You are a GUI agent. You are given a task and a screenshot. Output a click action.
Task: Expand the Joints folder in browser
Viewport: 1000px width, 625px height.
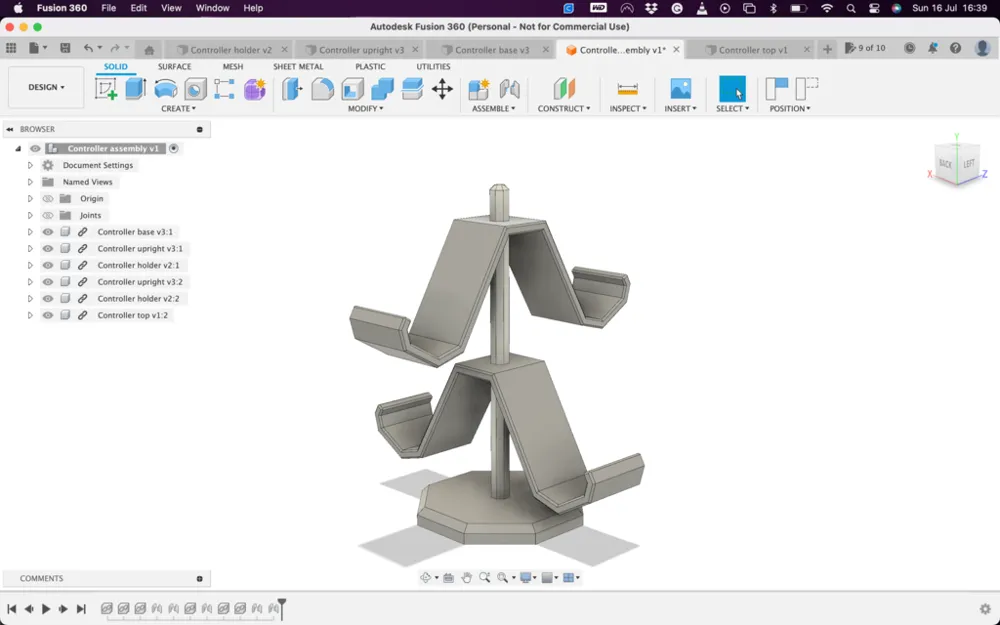(30, 215)
